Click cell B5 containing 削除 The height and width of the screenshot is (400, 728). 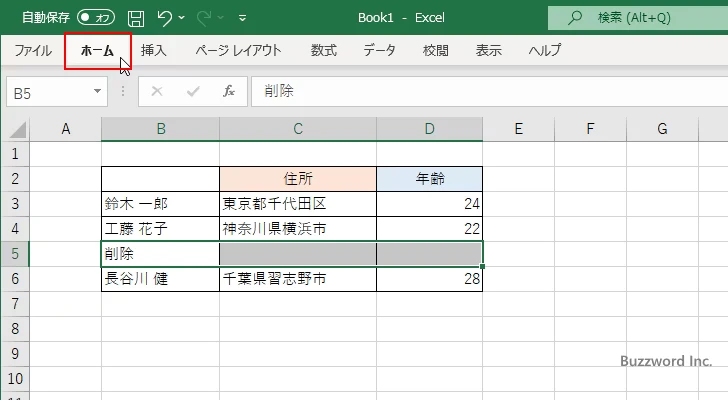point(160,254)
